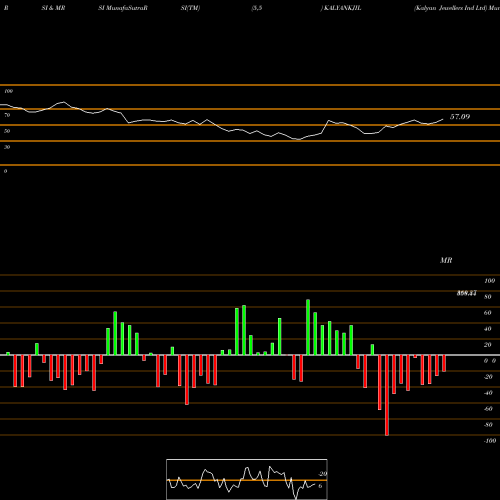Image resolution: width=500 pixels, height=500 pixels.
Task: Click the 'SI & MR' header label
Action: point(53,8)
